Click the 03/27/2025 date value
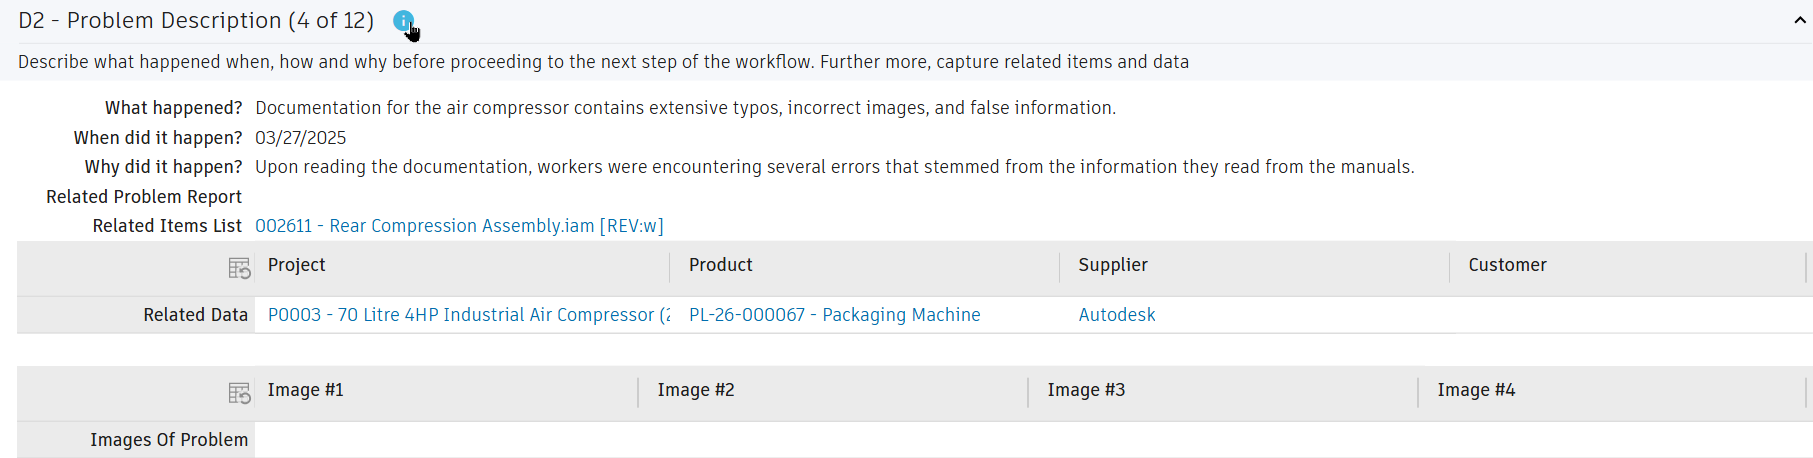 tap(300, 138)
